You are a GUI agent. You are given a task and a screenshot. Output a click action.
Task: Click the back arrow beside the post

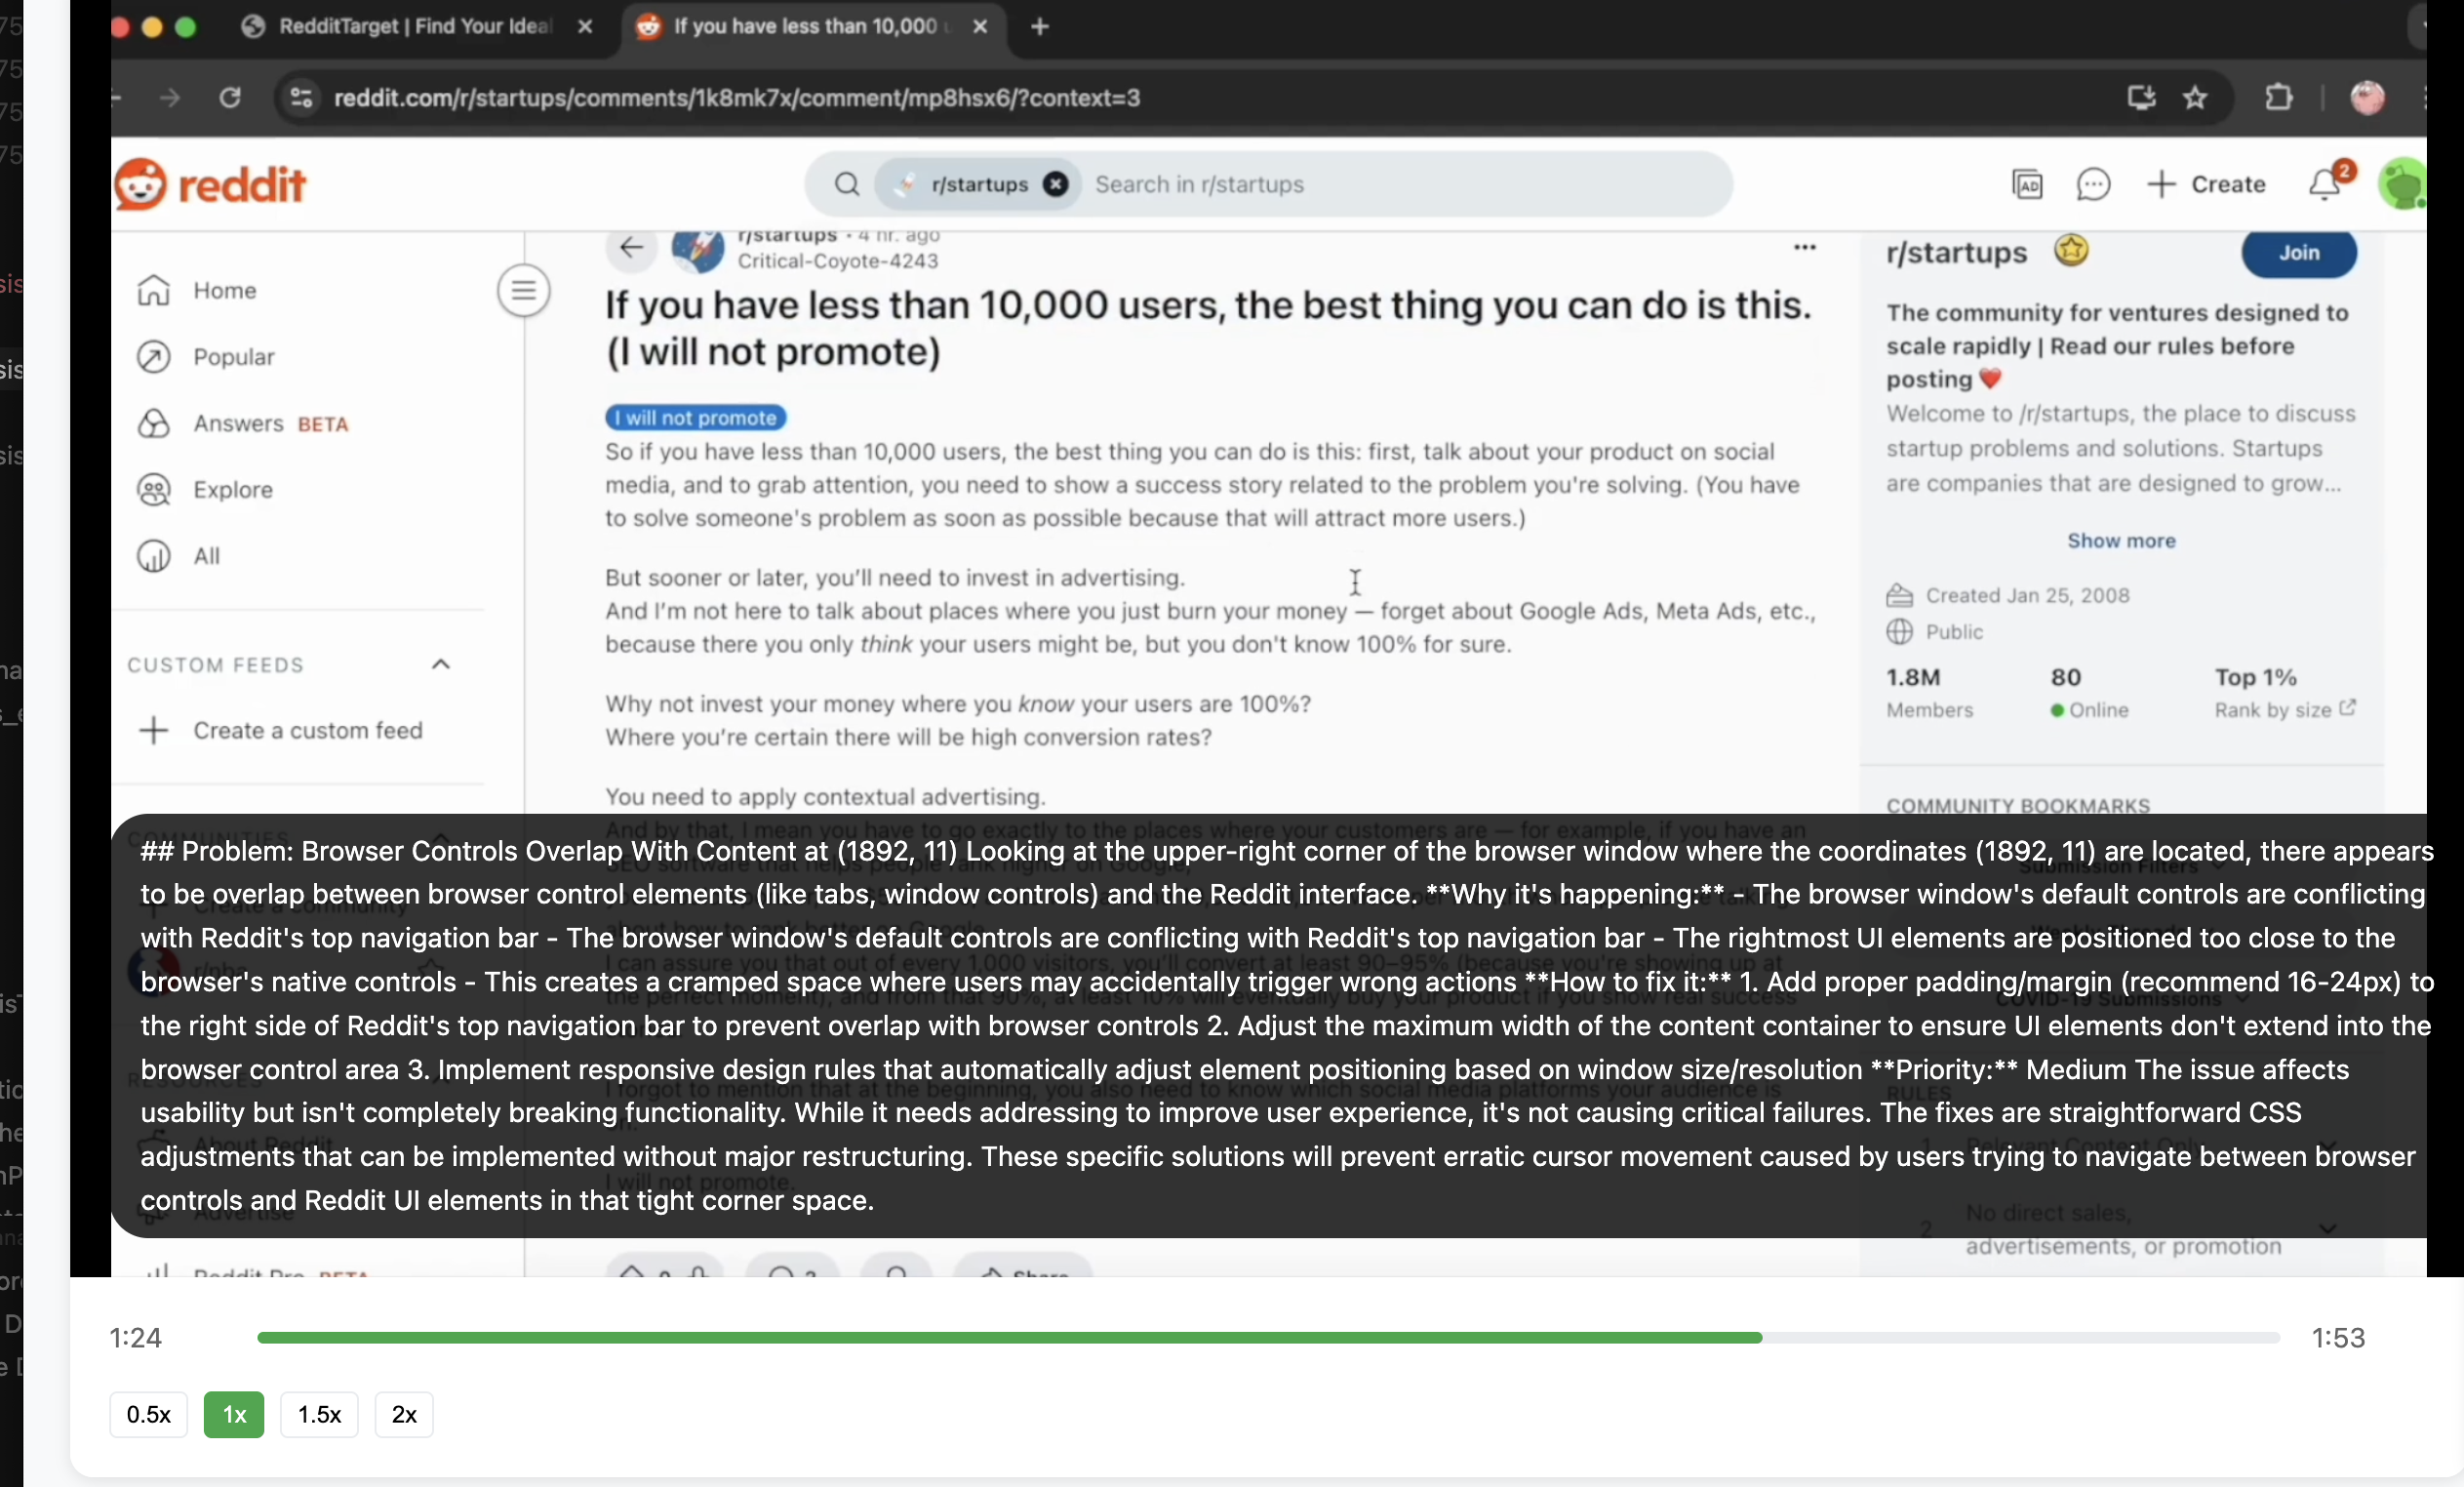631,247
